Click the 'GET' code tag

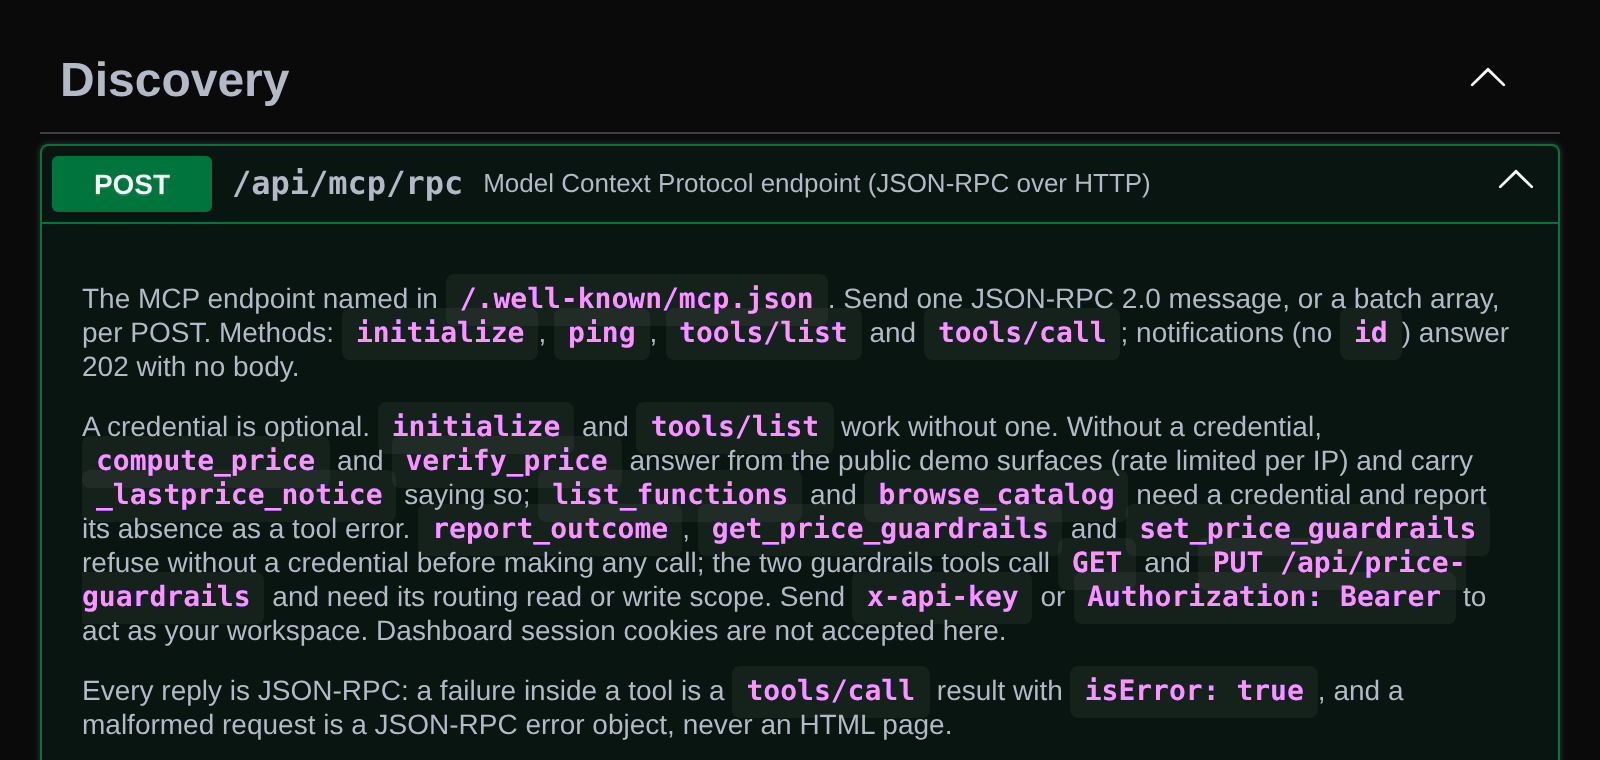point(1097,563)
